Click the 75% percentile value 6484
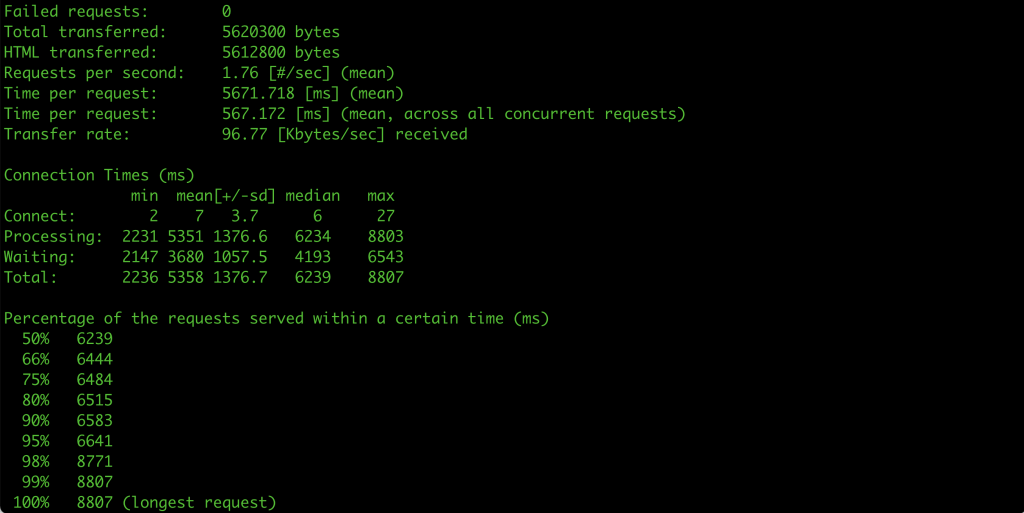Viewport: 1024px width, 513px height. point(95,380)
